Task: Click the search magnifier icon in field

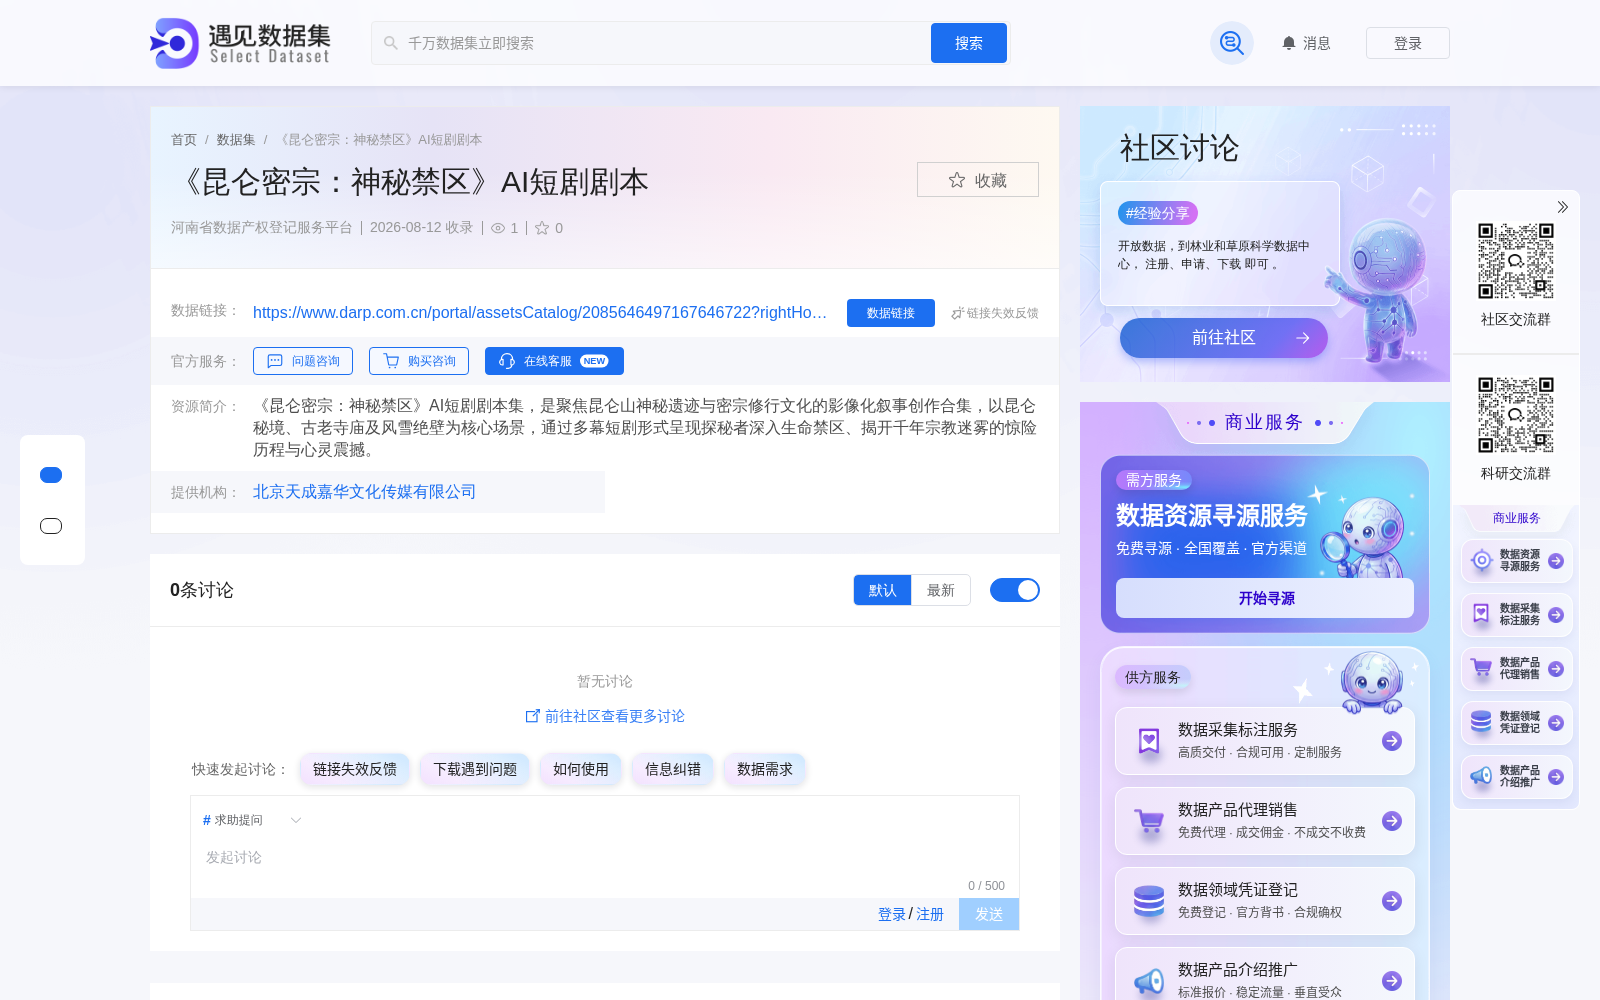Action: (x=391, y=43)
